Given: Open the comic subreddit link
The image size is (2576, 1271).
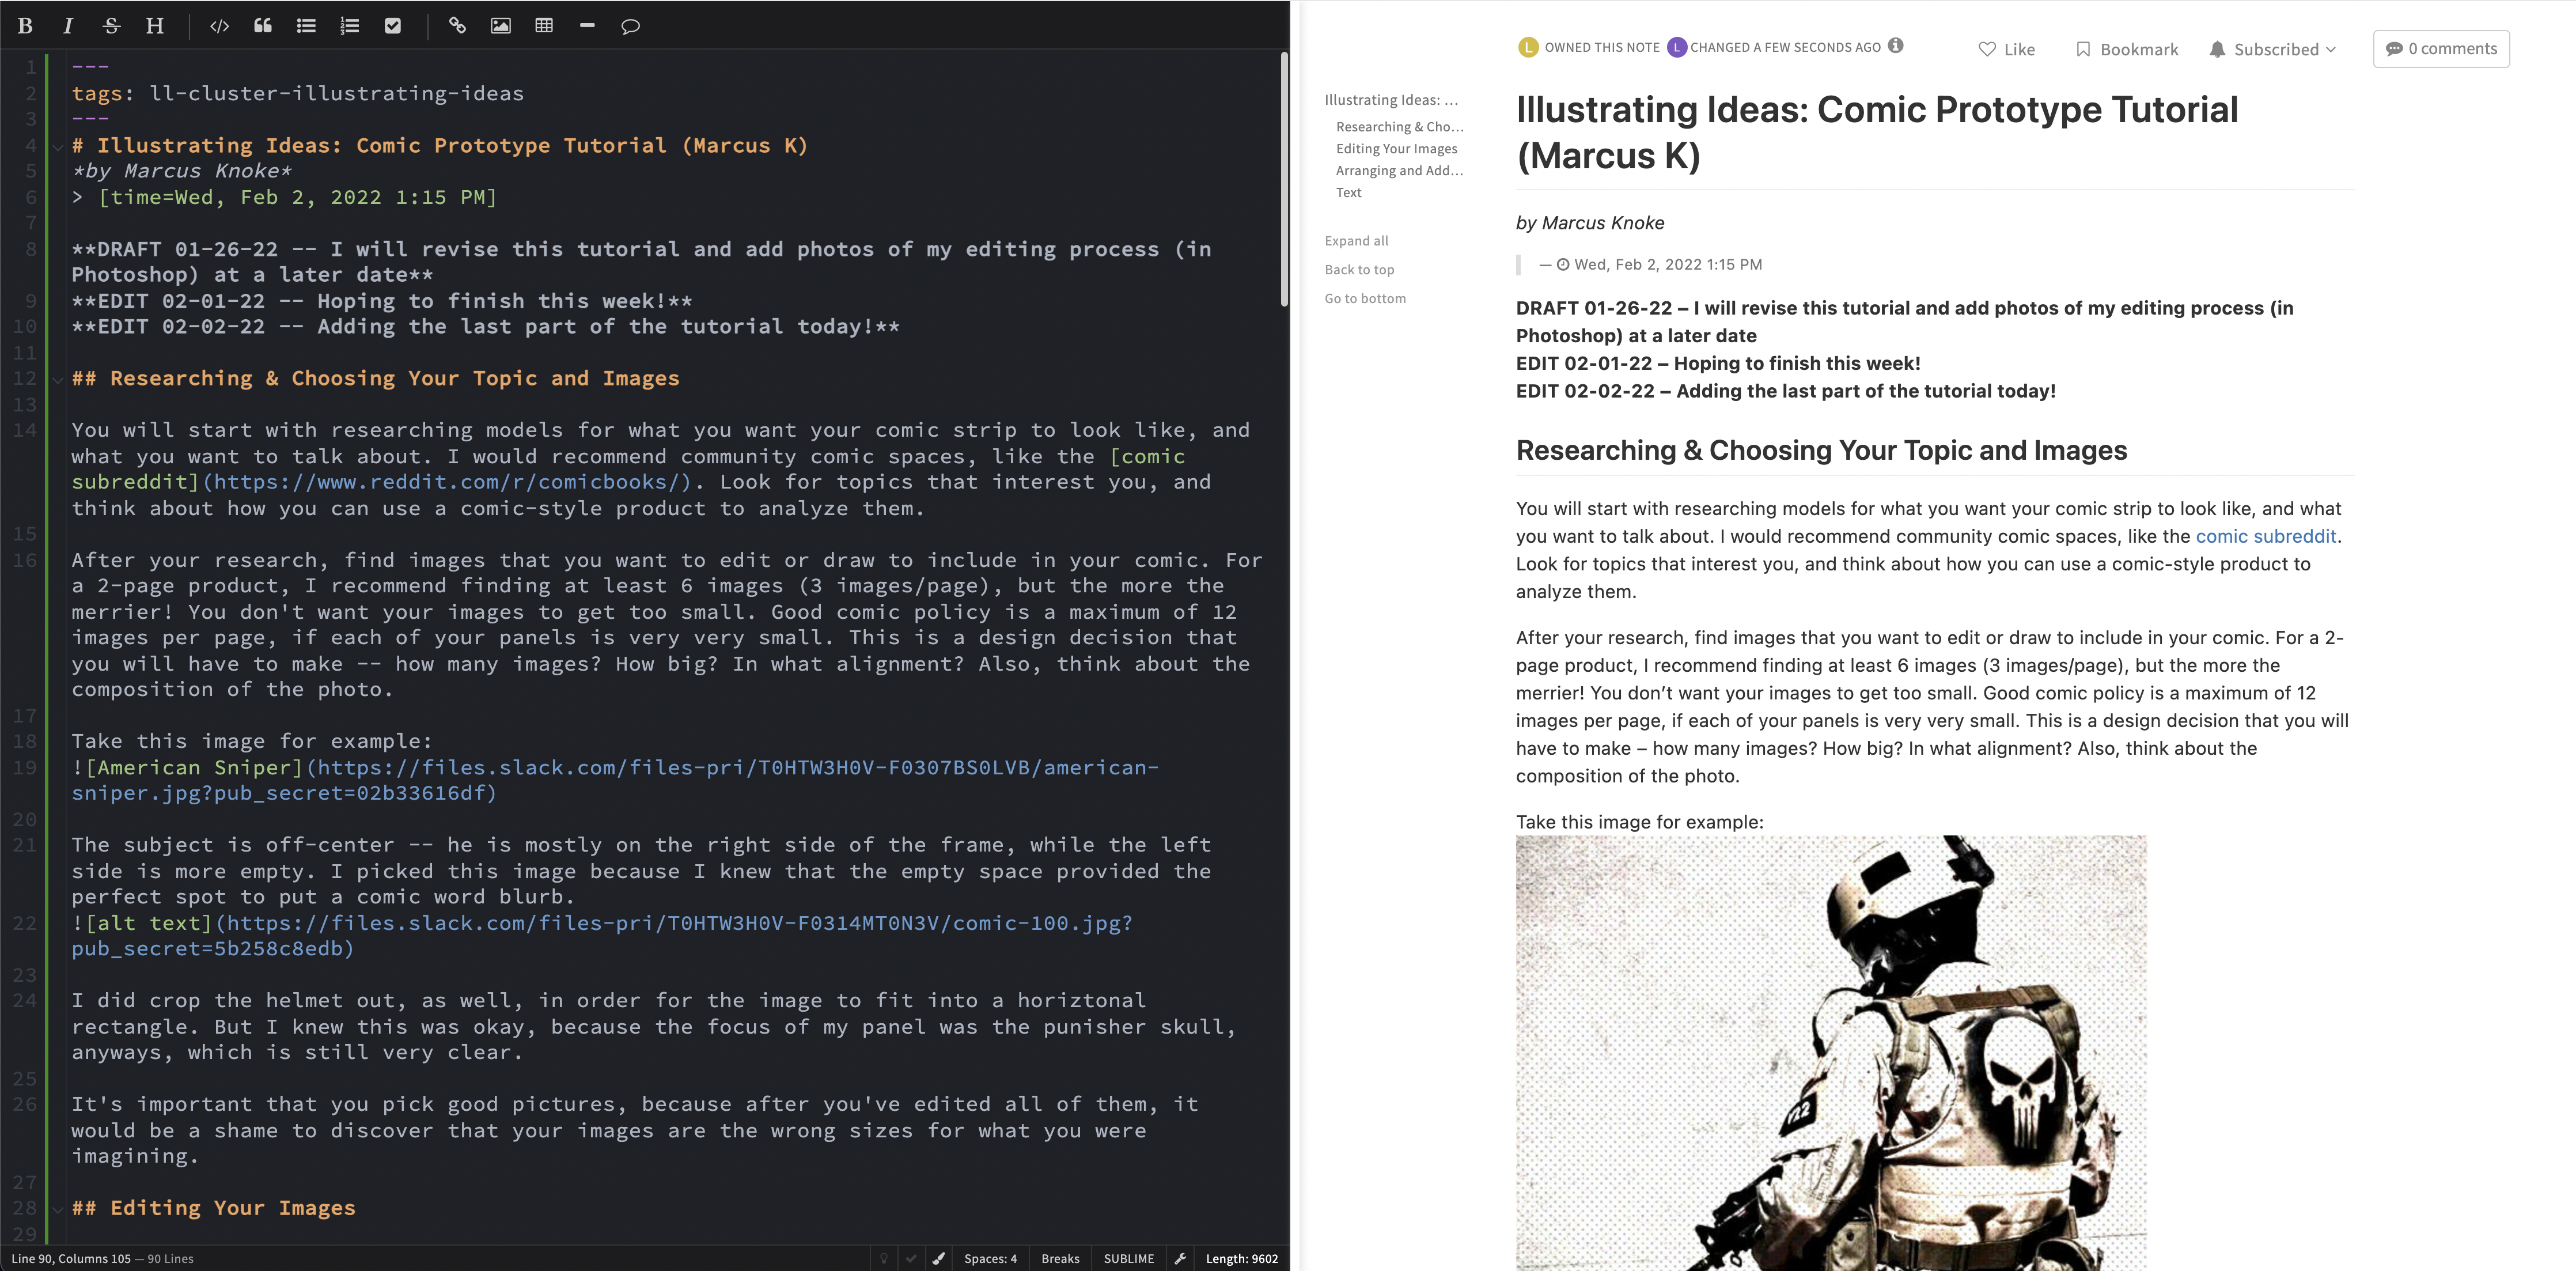Looking at the screenshot, I should pyautogui.click(x=2265, y=536).
